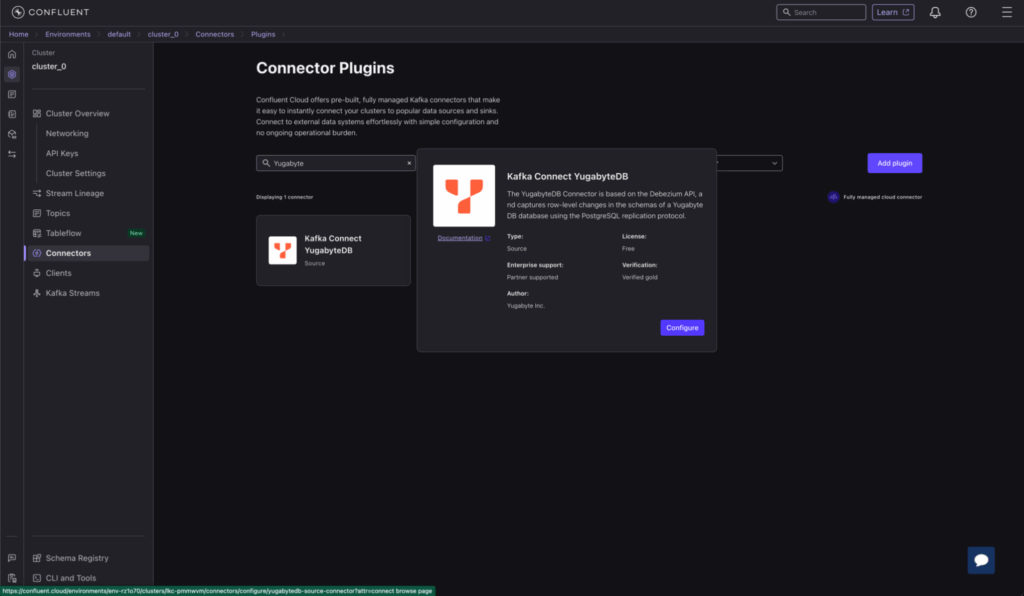1024x596 pixels.
Task: Click the Learn external link button
Action: pyautogui.click(x=892, y=12)
